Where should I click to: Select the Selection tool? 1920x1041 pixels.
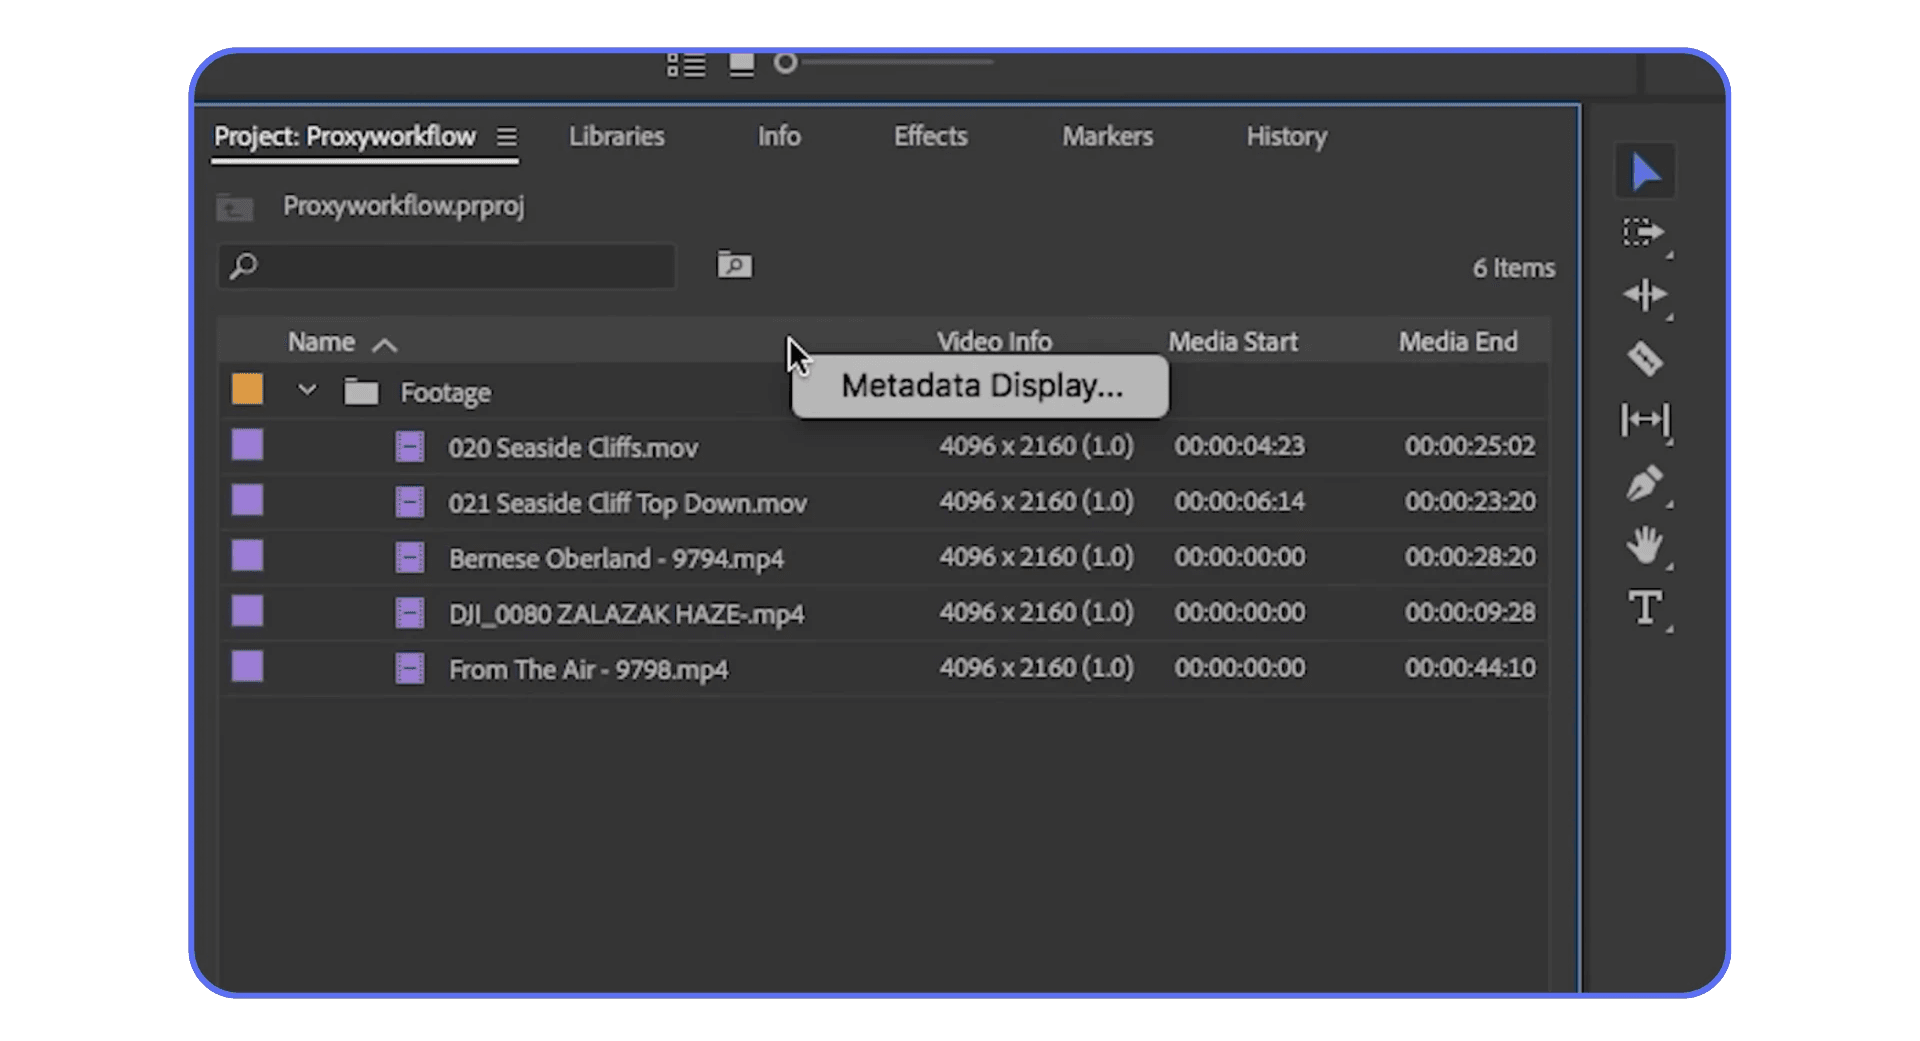(x=1645, y=170)
